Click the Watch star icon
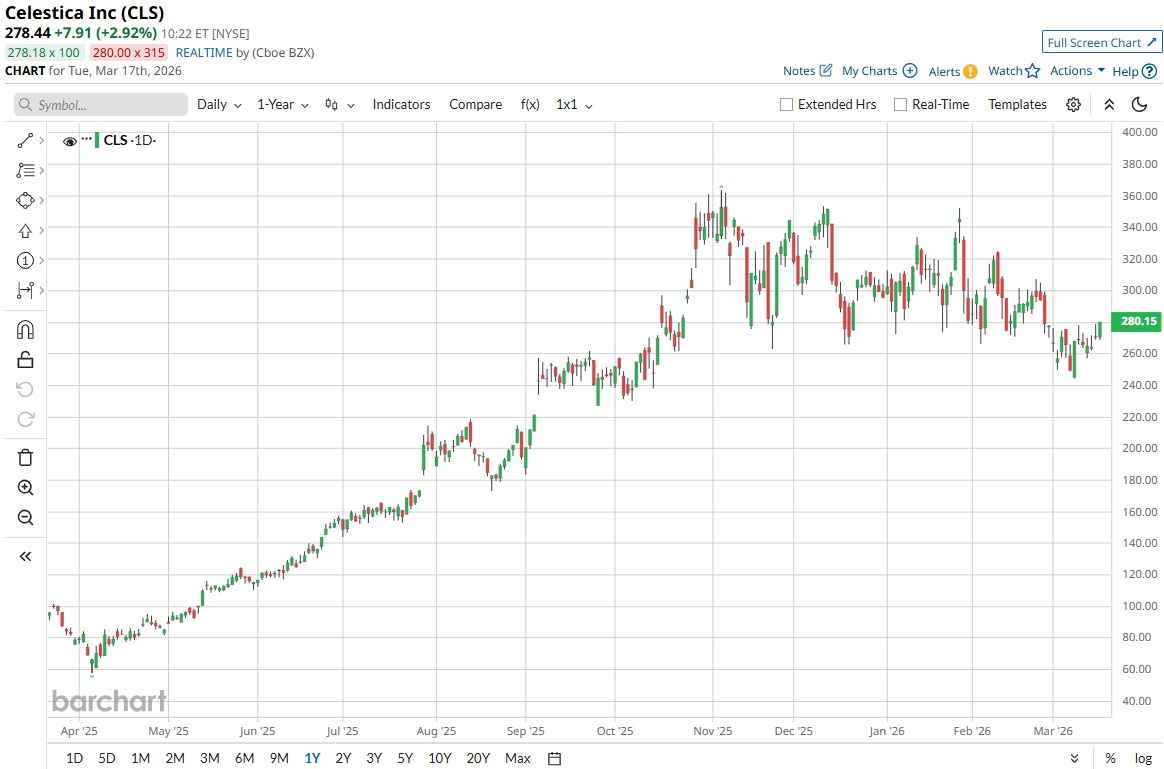The width and height of the screenshot is (1164, 769). (1033, 71)
